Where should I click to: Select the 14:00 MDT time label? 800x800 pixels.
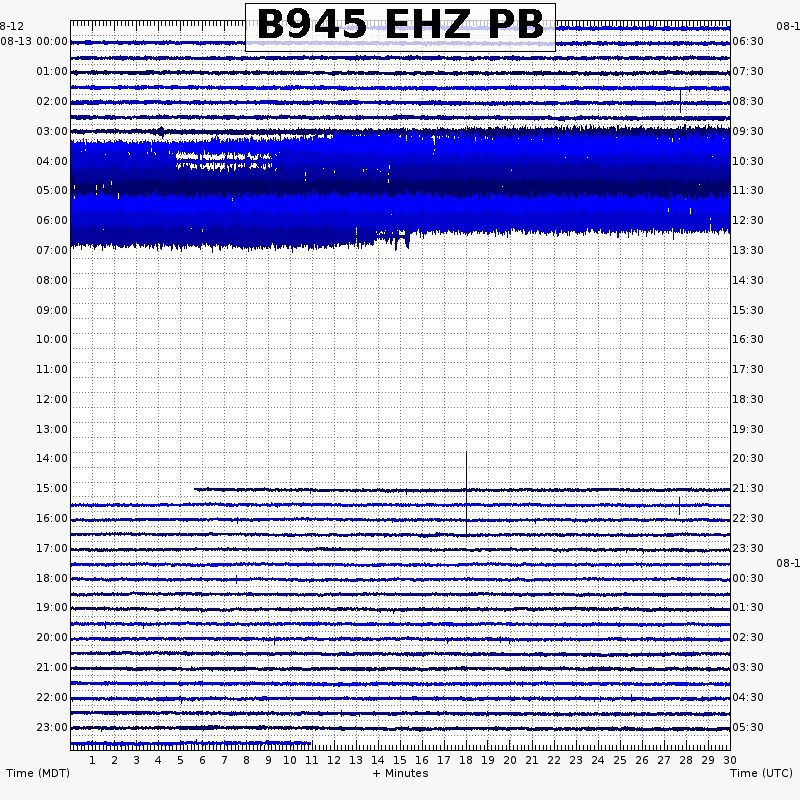52,458
